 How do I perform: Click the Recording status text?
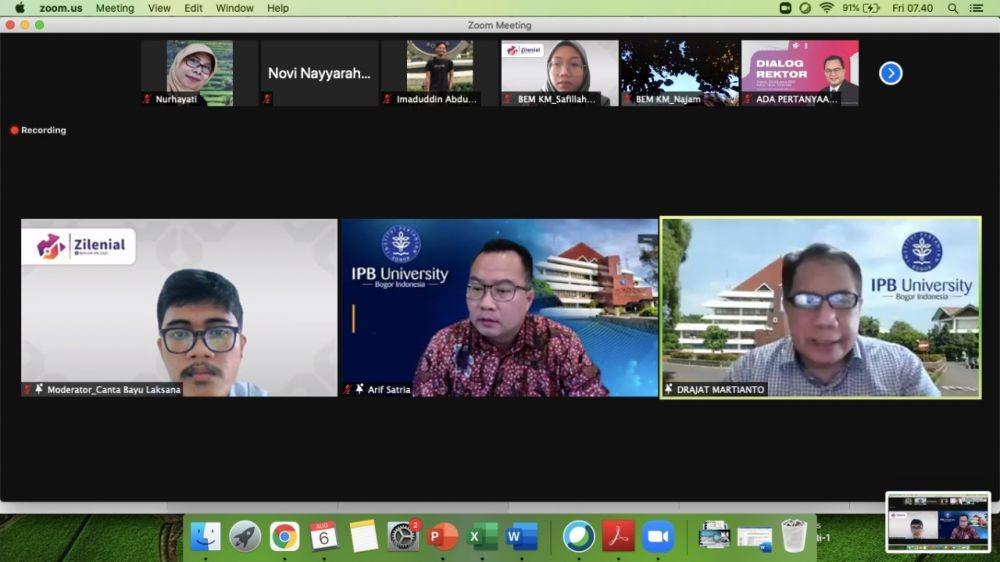click(x=43, y=130)
